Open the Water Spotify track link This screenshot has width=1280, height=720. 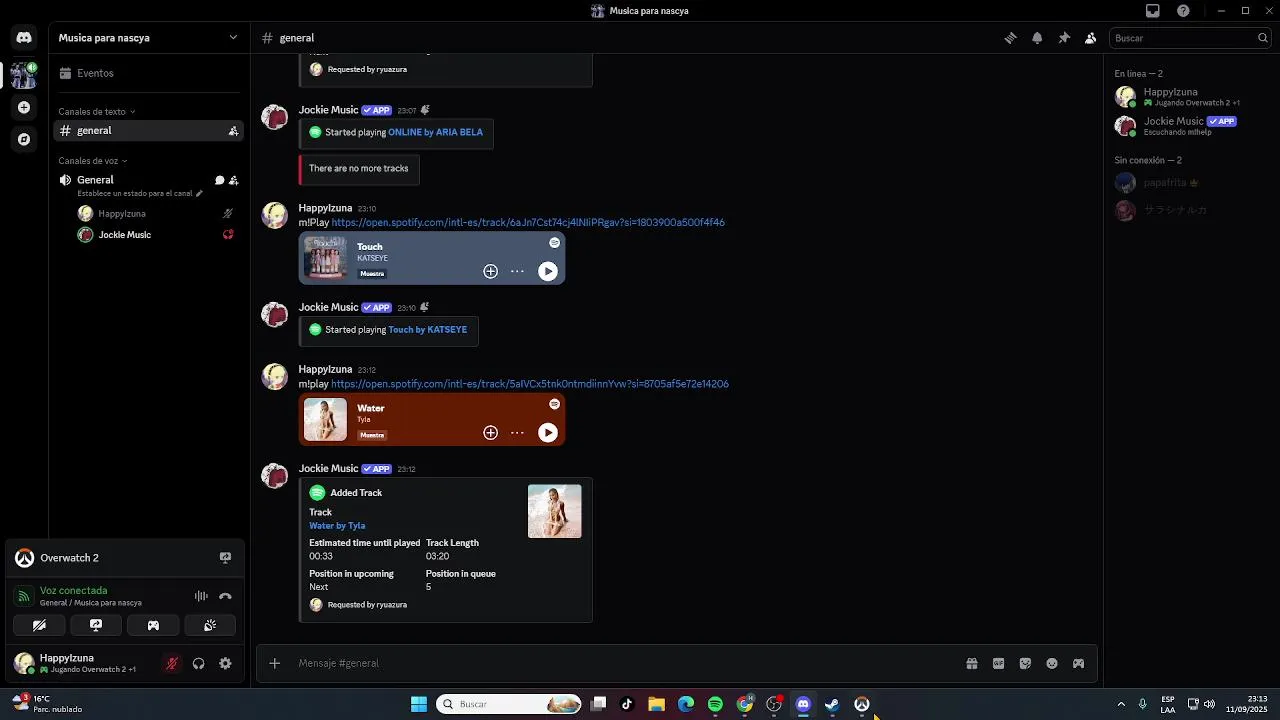(x=530, y=384)
